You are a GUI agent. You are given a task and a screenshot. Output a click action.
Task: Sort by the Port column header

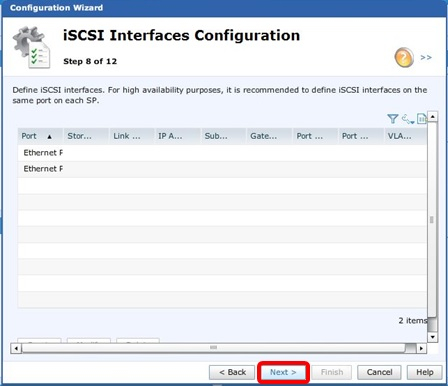tap(40, 136)
